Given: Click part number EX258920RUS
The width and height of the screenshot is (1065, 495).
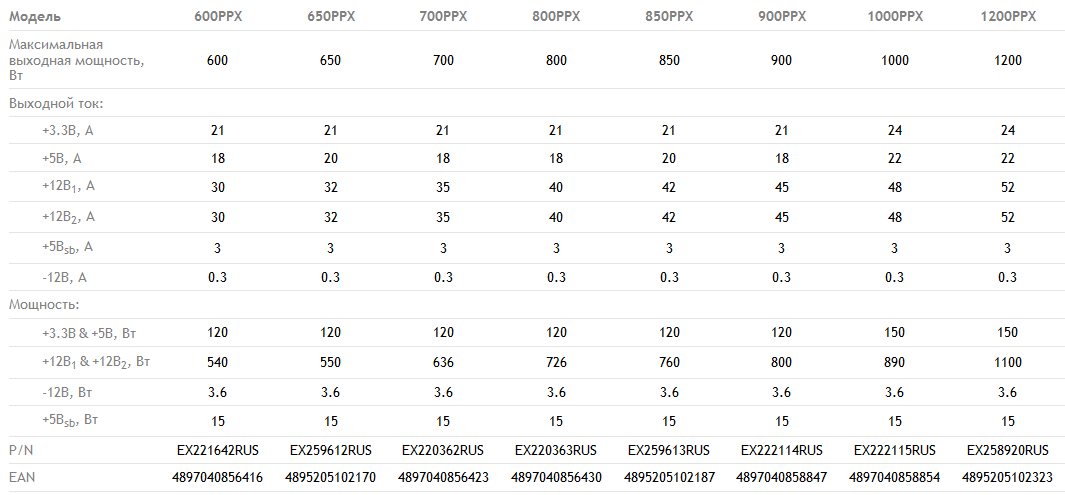Looking at the screenshot, I should tap(1008, 450).
